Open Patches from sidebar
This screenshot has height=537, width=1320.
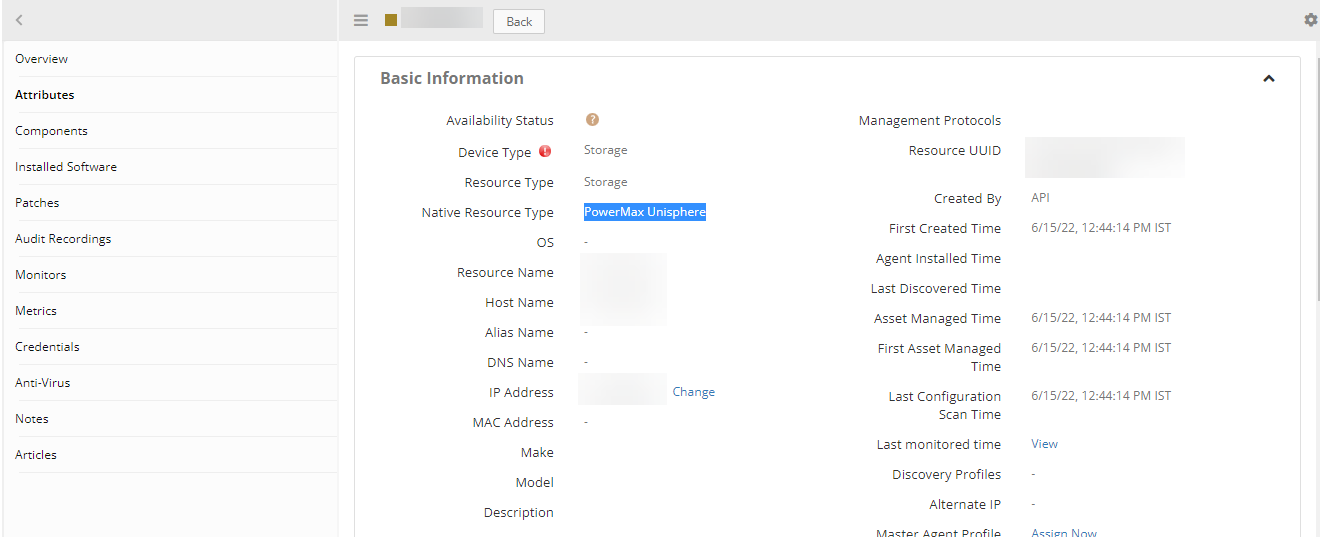[37, 203]
